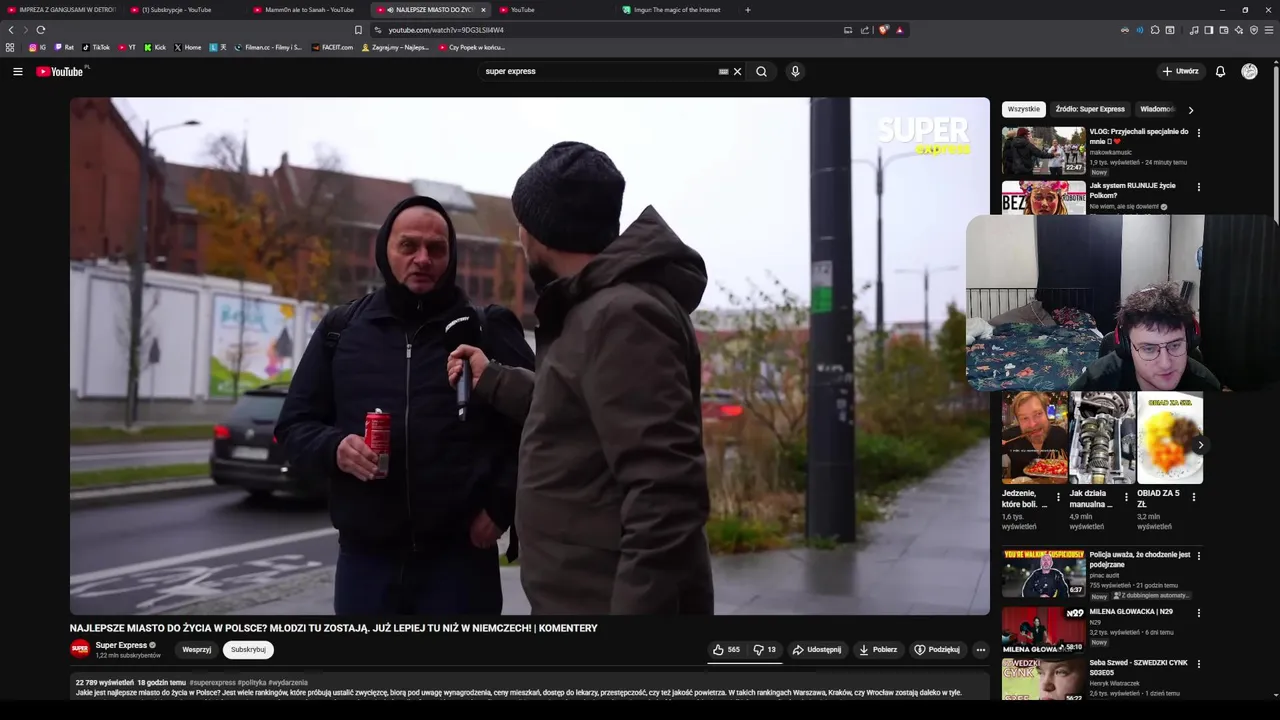Show next Shorts with right arrow

click(x=1200, y=445)
